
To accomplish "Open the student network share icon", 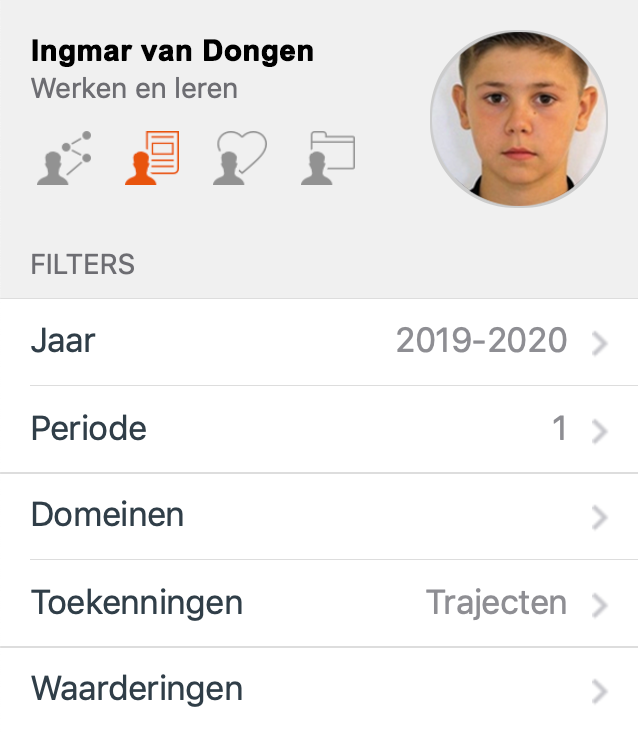I will [x=64, y=158].
